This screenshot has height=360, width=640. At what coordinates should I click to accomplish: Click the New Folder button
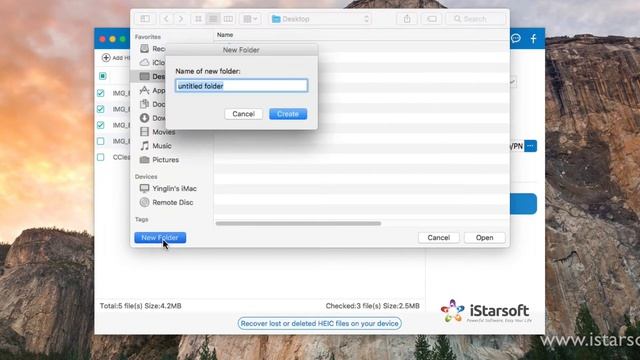pos(160,238)
